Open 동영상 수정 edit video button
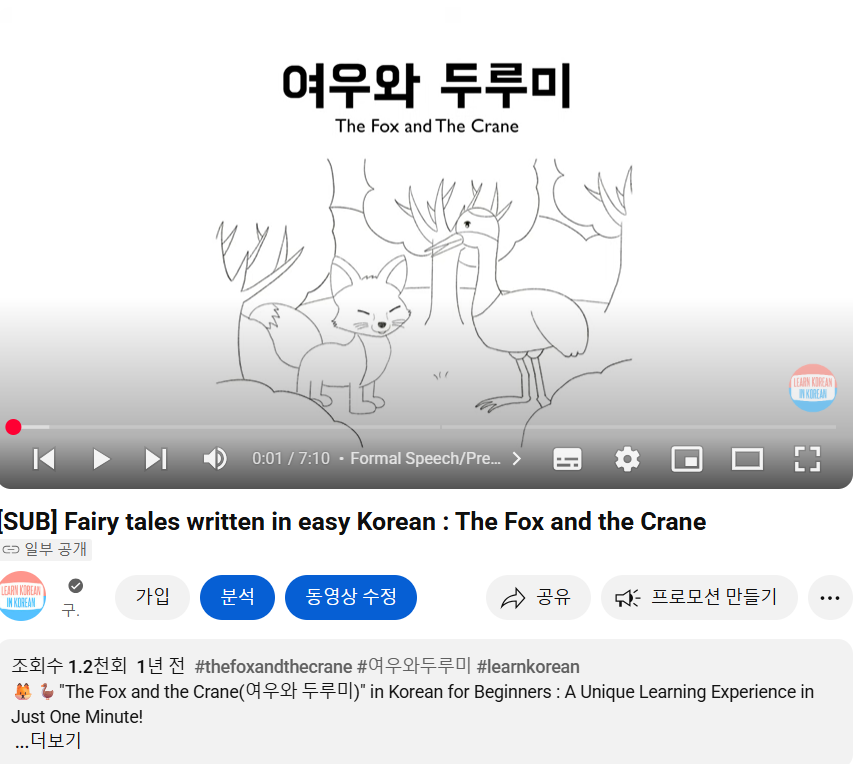 click(351, 597)
